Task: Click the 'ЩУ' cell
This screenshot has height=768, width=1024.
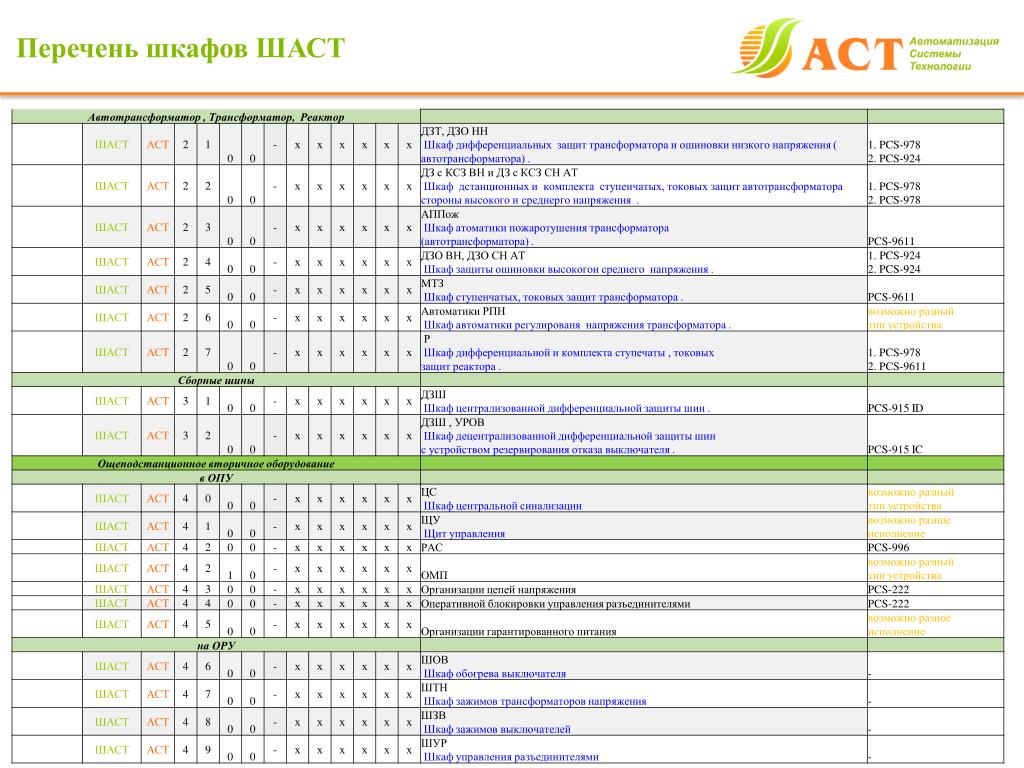Action: [x=430, y=520]
